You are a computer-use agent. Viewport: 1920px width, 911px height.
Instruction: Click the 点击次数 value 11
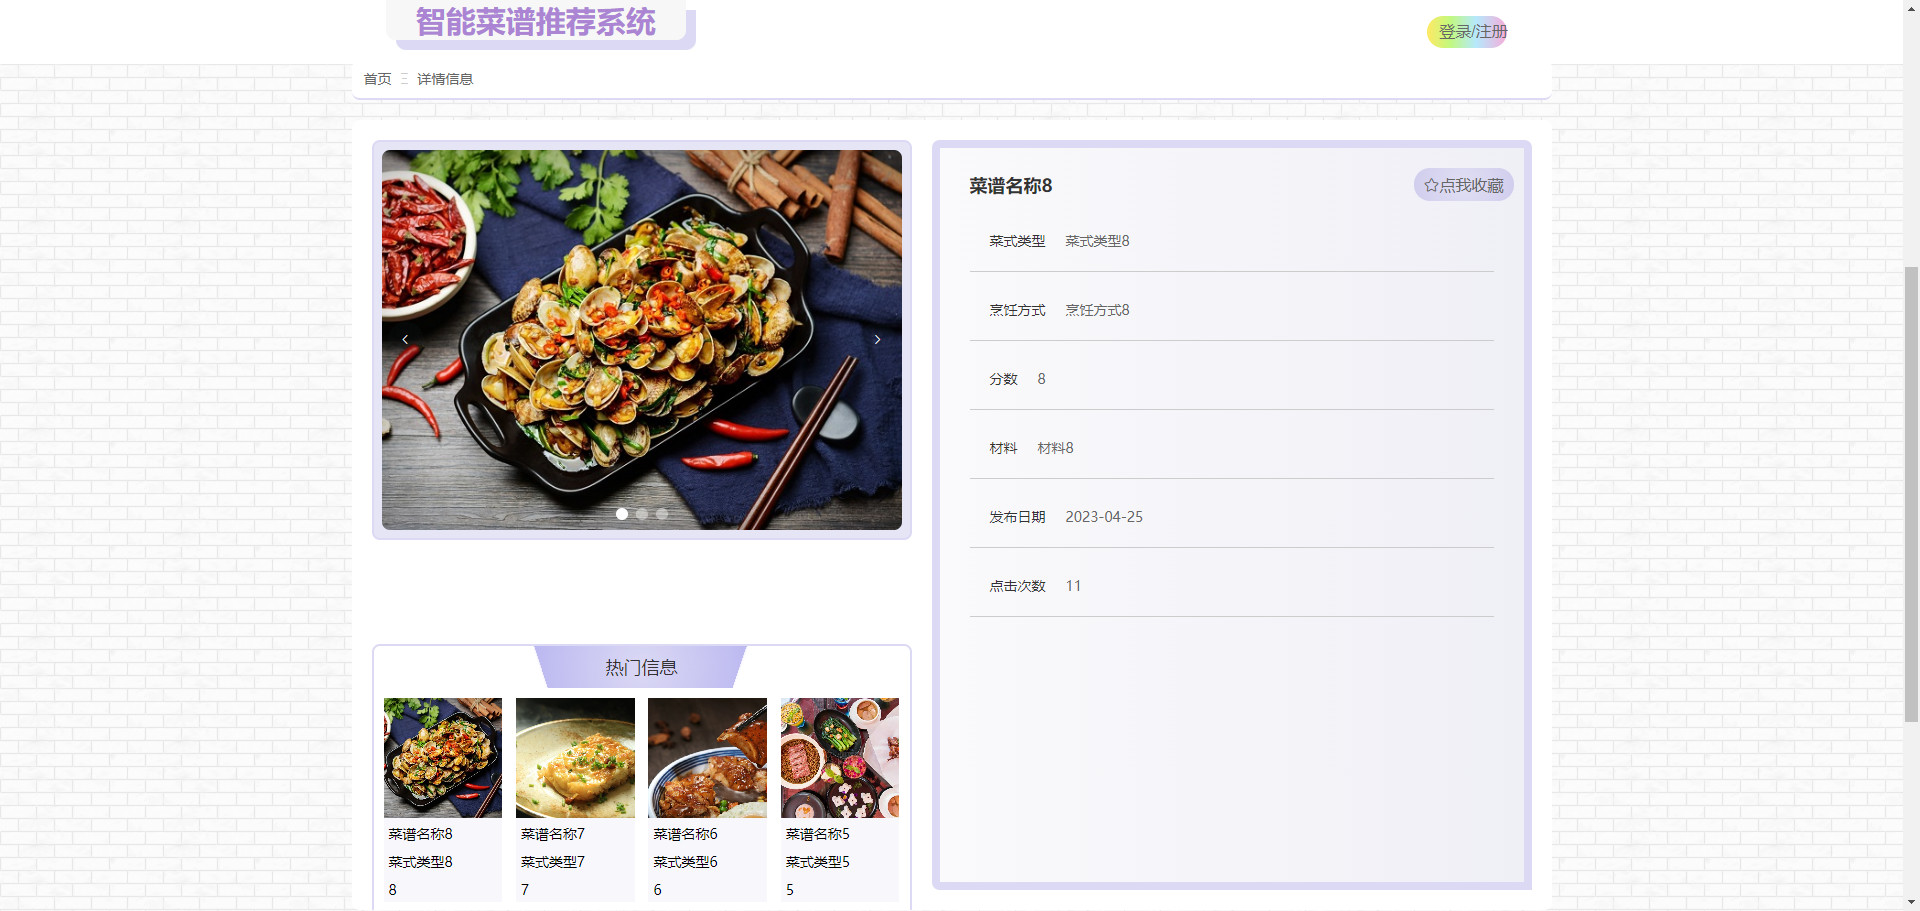click(1073, 586)
